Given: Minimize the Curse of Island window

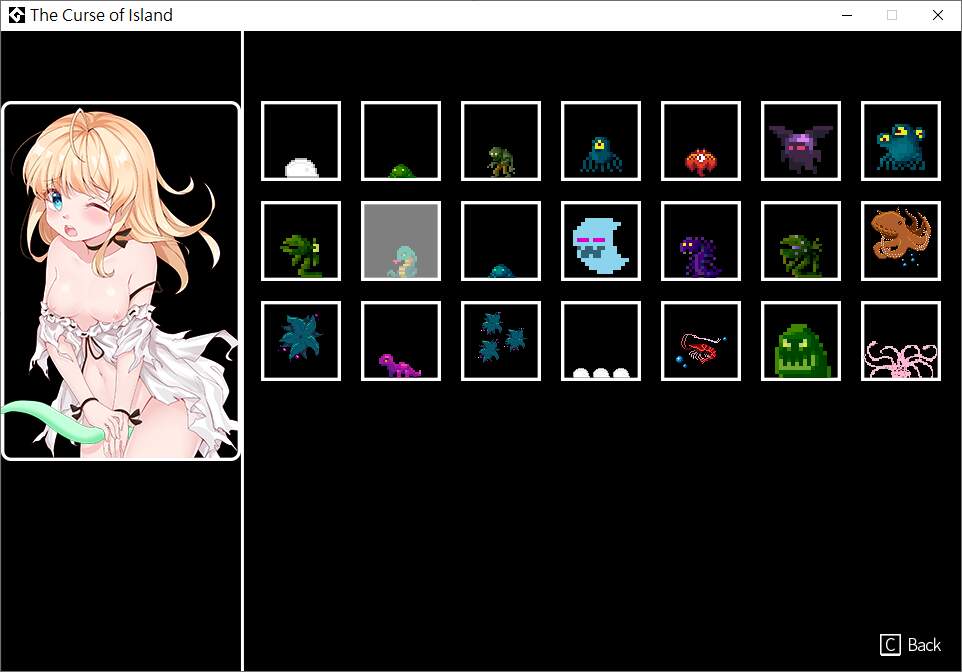Looking at the screenshot, I should click(x=847, y=15).
